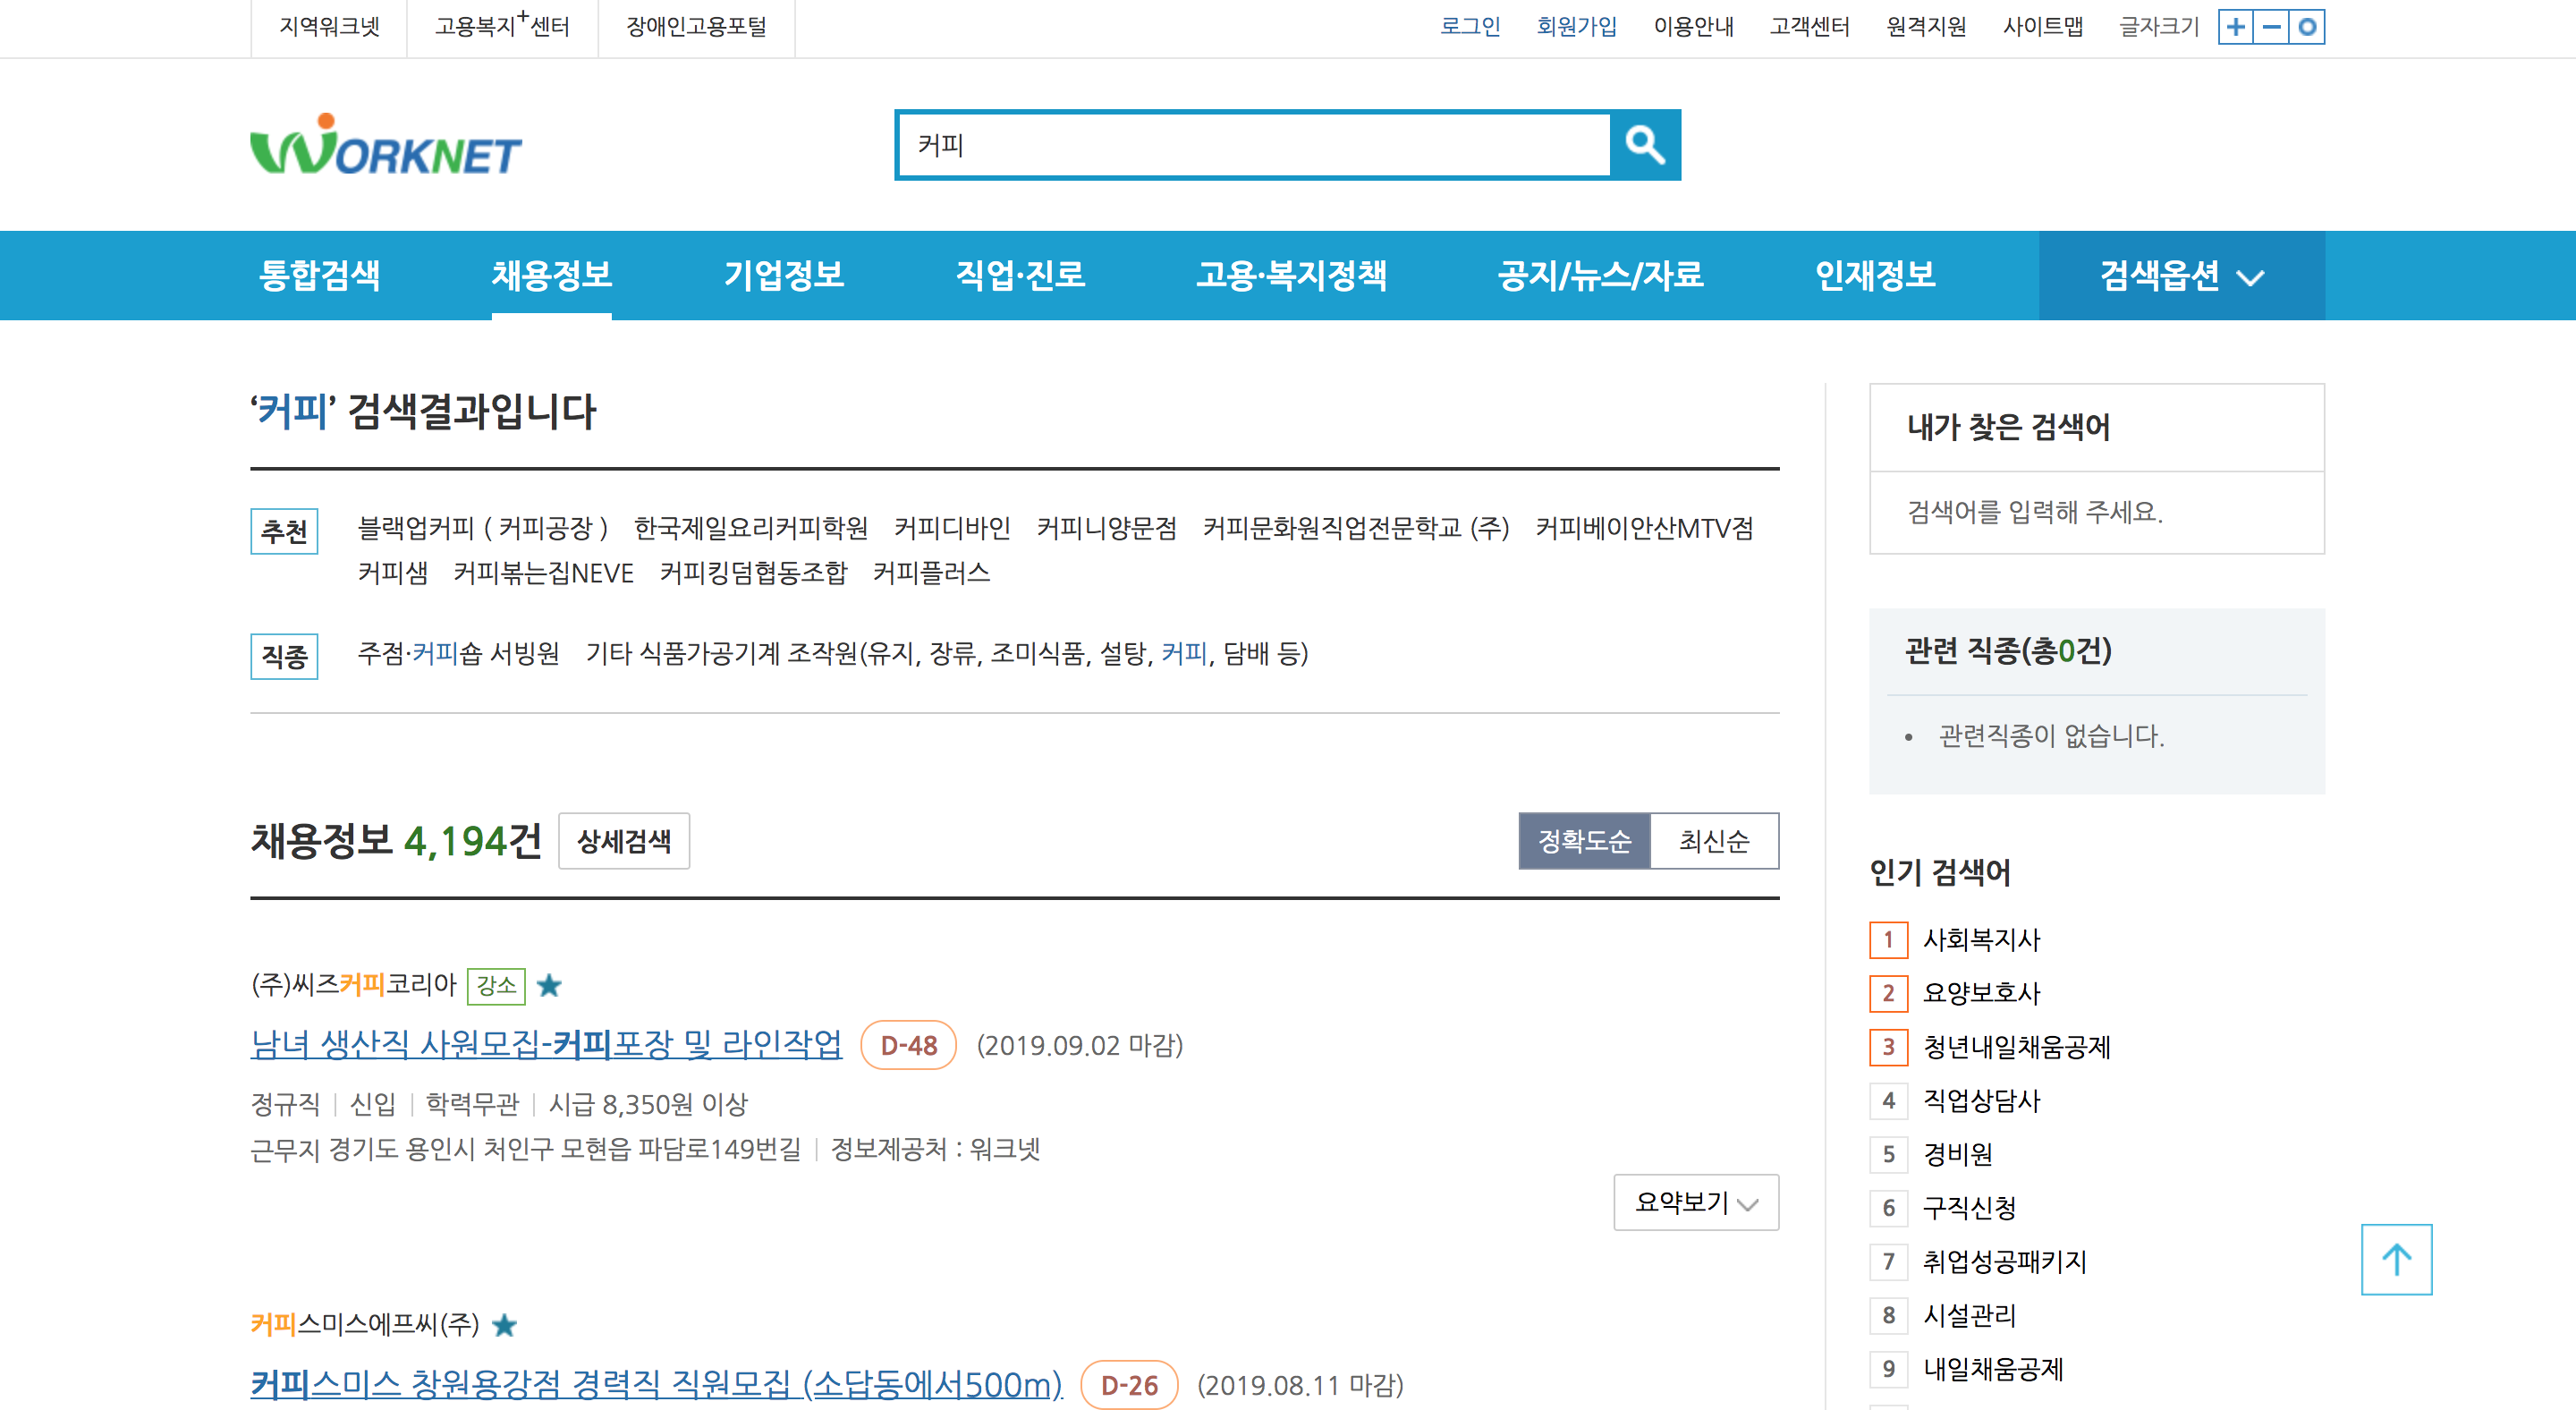Select popular keyword 사회복지사
Viewport: 2576px width, 1410px height.
1981,939
